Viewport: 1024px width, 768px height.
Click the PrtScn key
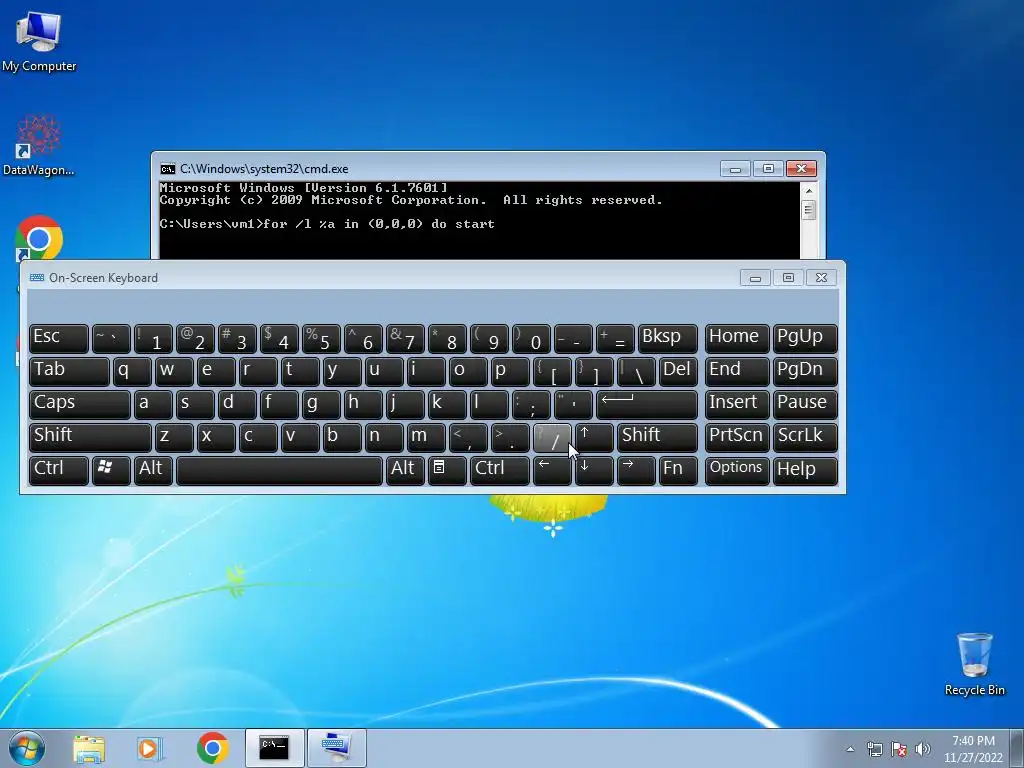(x=737, y=438)
